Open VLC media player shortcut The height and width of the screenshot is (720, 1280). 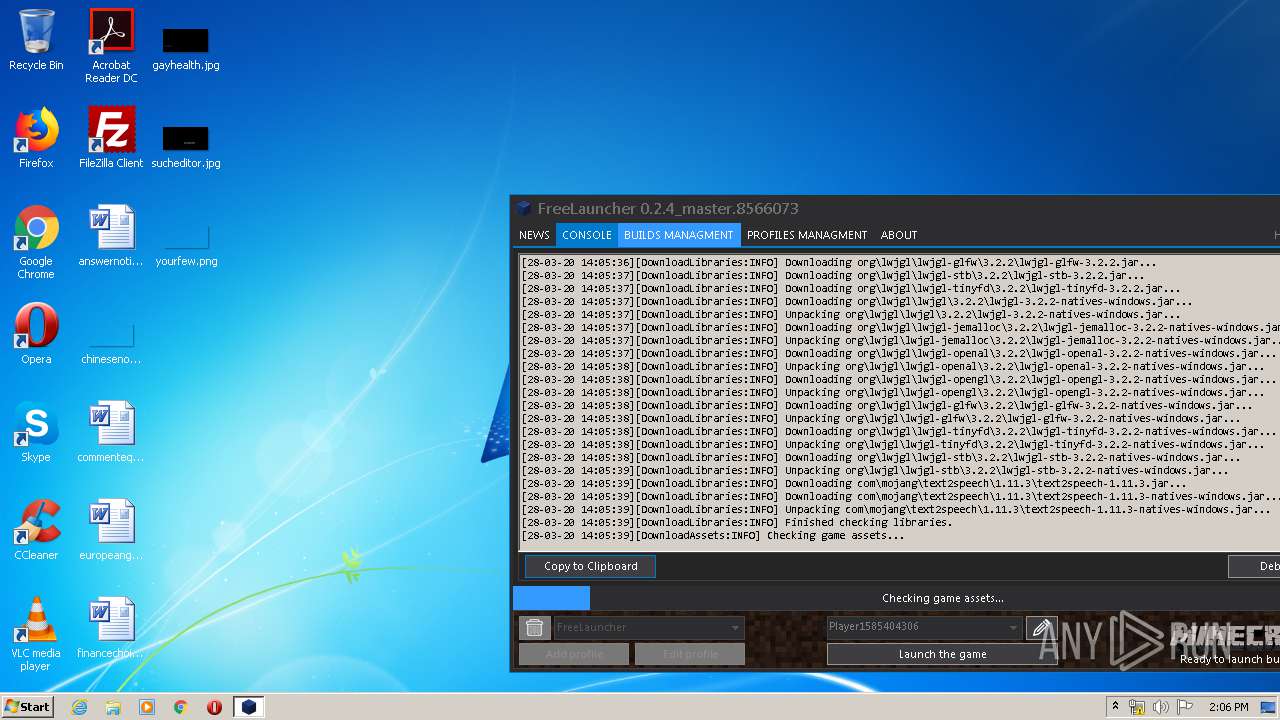click(36, 634)
